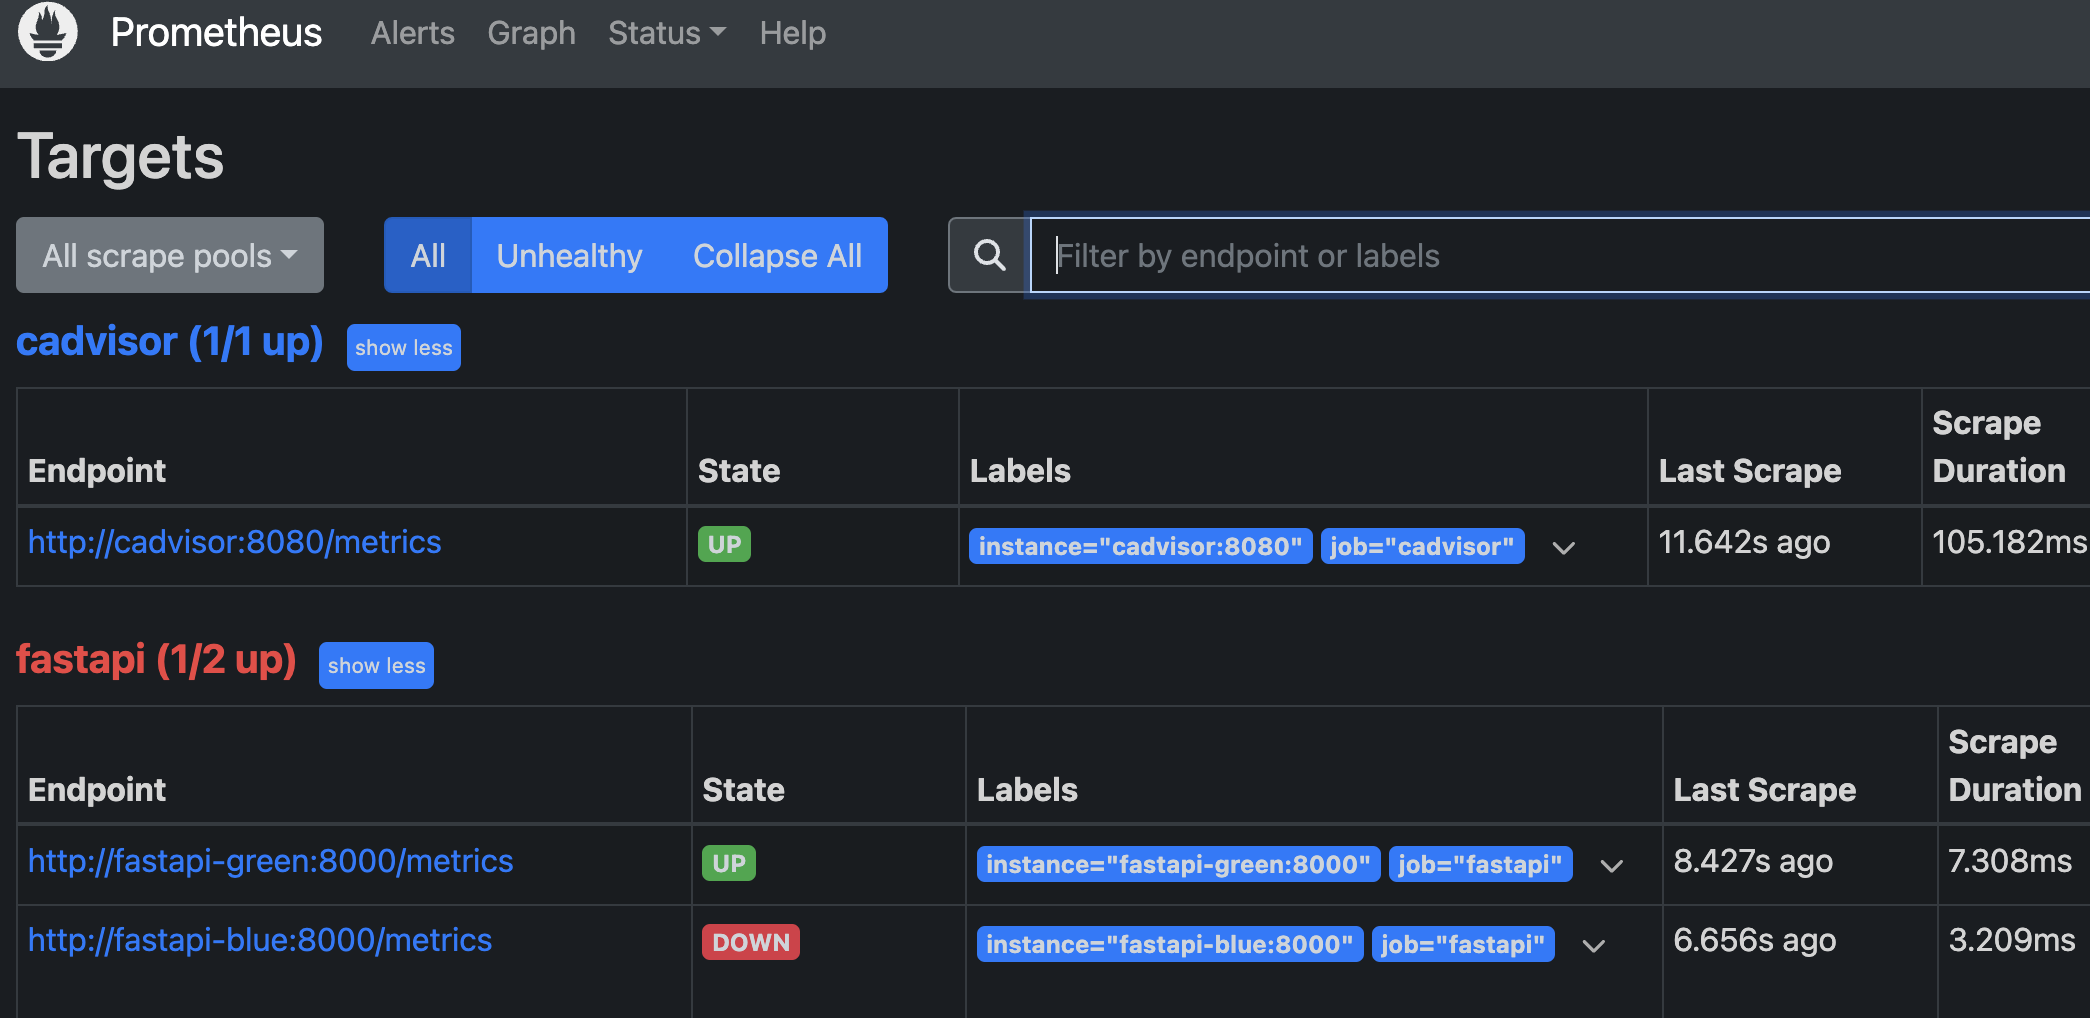
Task: Open the All scrape pools dropdown
Action: point(170,255)
